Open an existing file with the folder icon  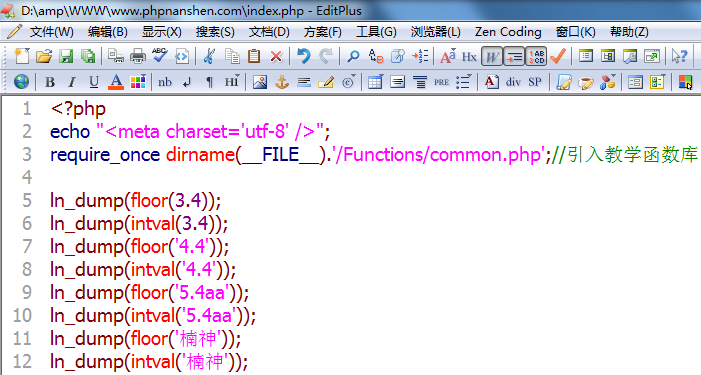[44, 56]
